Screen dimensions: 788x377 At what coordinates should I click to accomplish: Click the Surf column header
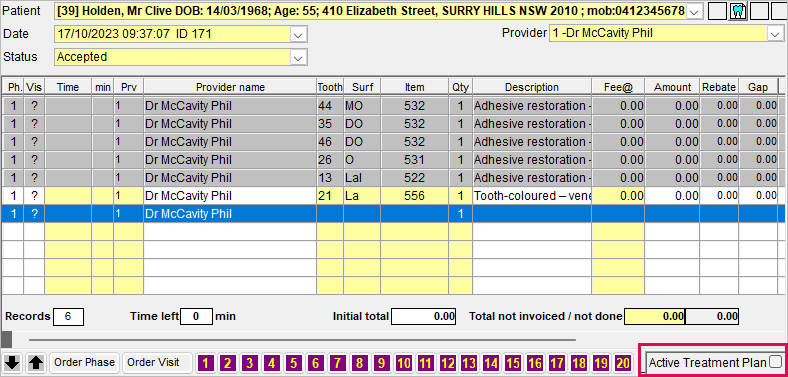click(x=362, y=87)
